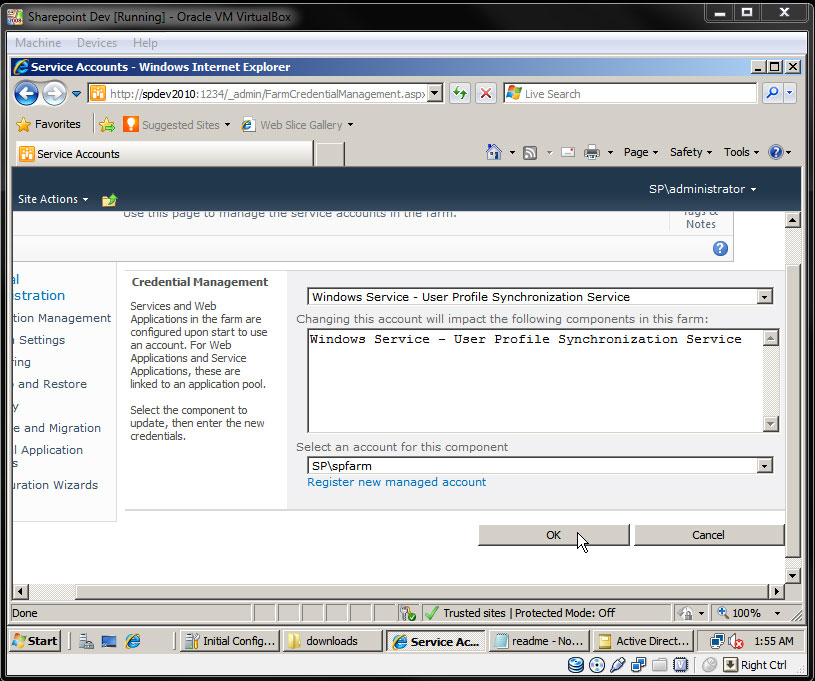The height and width of the screenshot is (681, 815).
Task: Click VirtualBox USB devices indicator icon
Action: [617, 665]
